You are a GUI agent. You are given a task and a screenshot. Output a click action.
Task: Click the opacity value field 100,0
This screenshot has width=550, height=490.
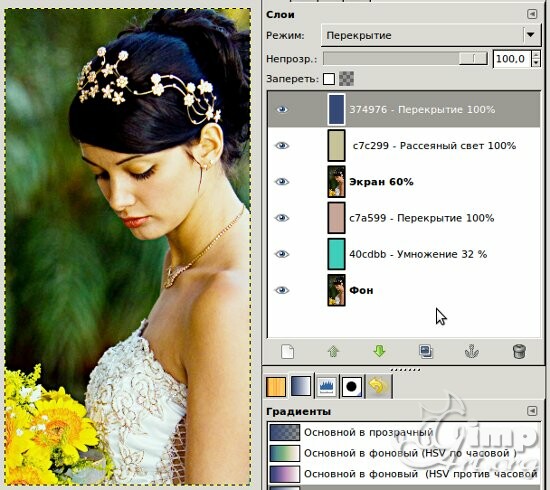point(512,59)
